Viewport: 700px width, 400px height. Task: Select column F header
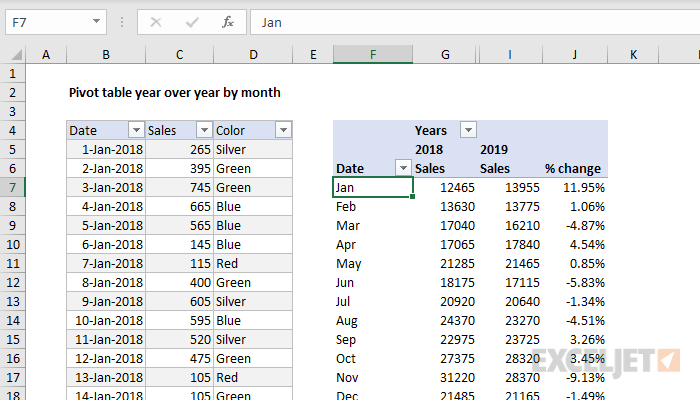point(373,54)
